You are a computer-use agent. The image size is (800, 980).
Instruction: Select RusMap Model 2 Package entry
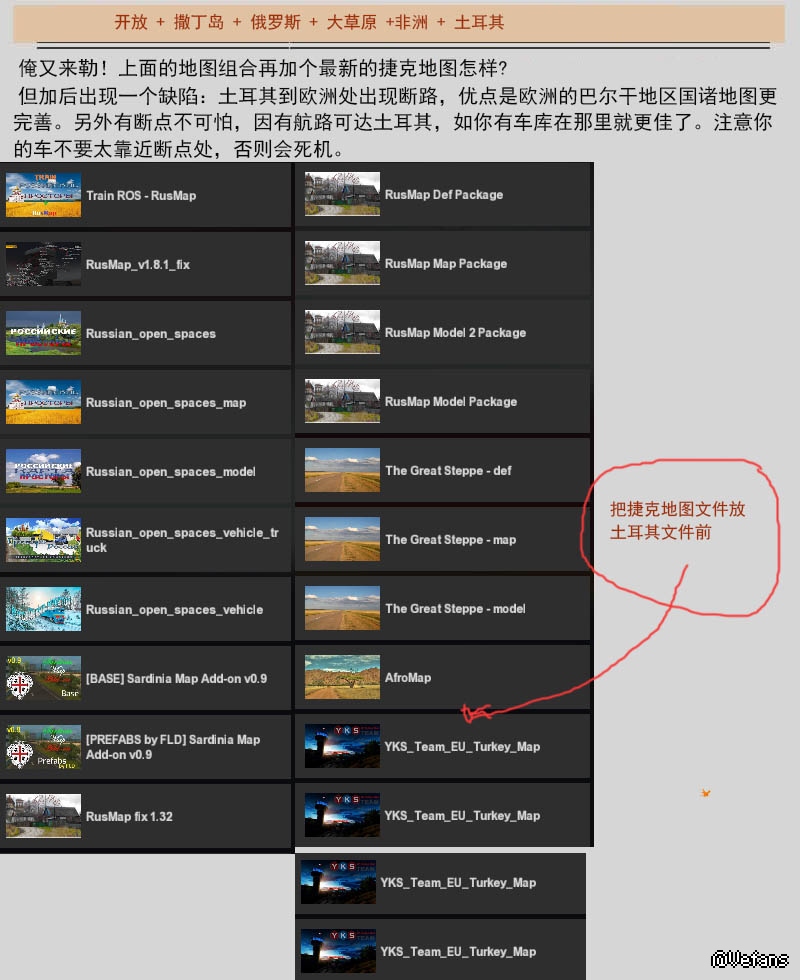point(455,333)
